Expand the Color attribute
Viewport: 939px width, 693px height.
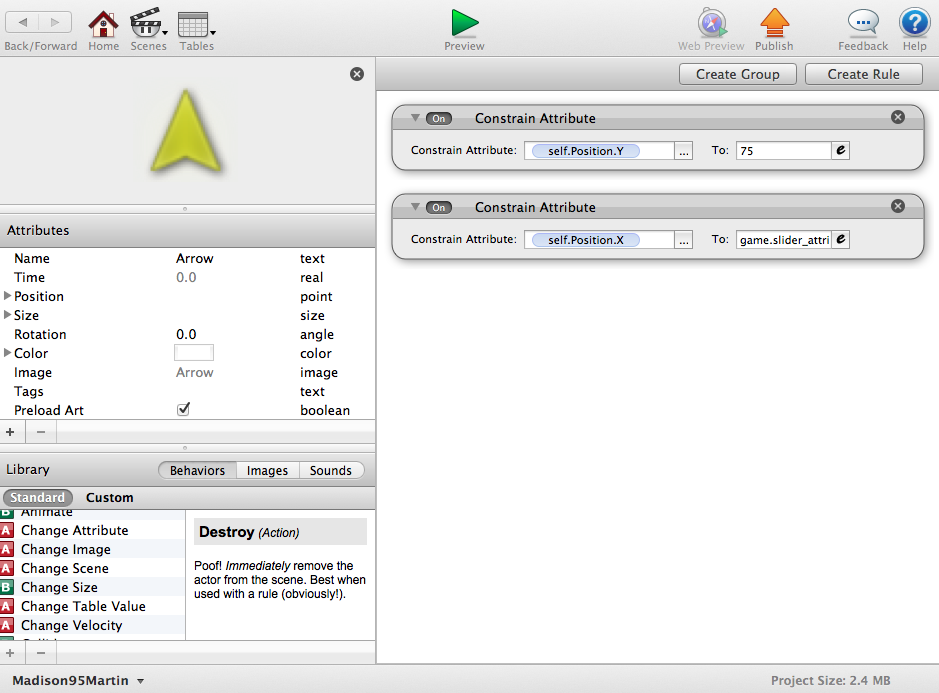pyautogui.click(x=7, y=353)
